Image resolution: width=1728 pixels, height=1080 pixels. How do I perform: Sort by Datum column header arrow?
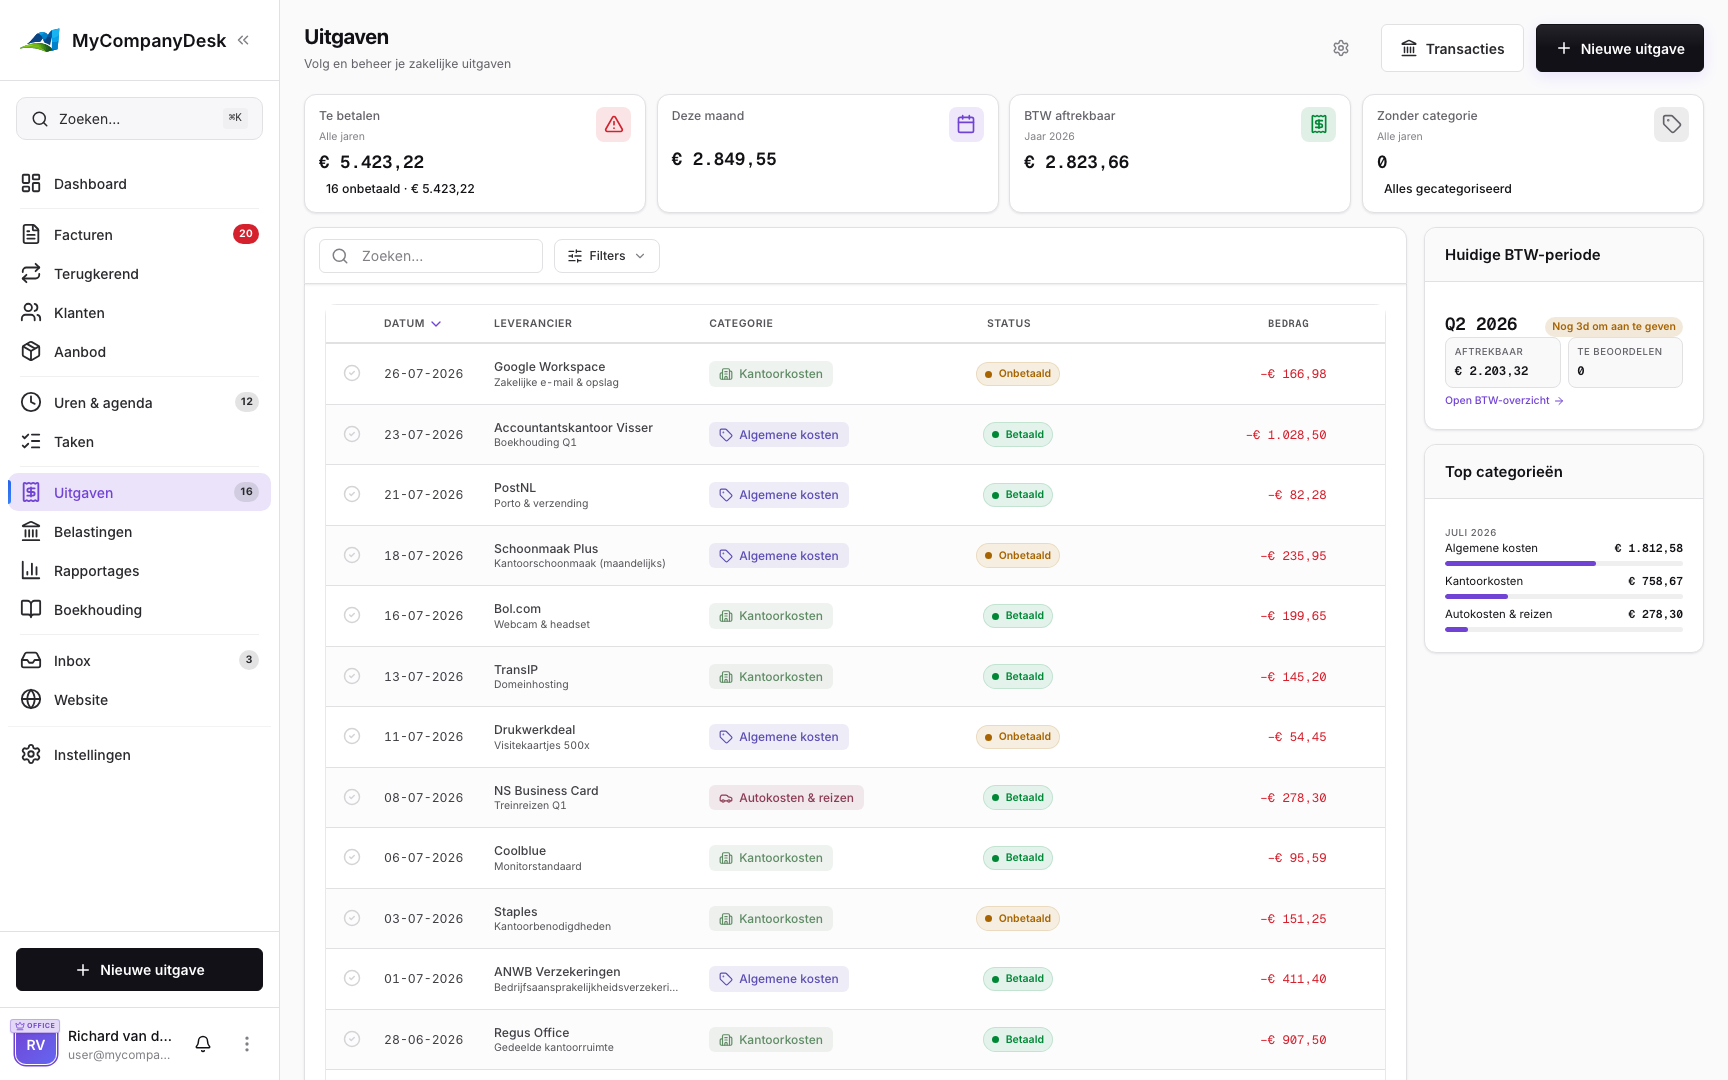(x=436, y=324)
